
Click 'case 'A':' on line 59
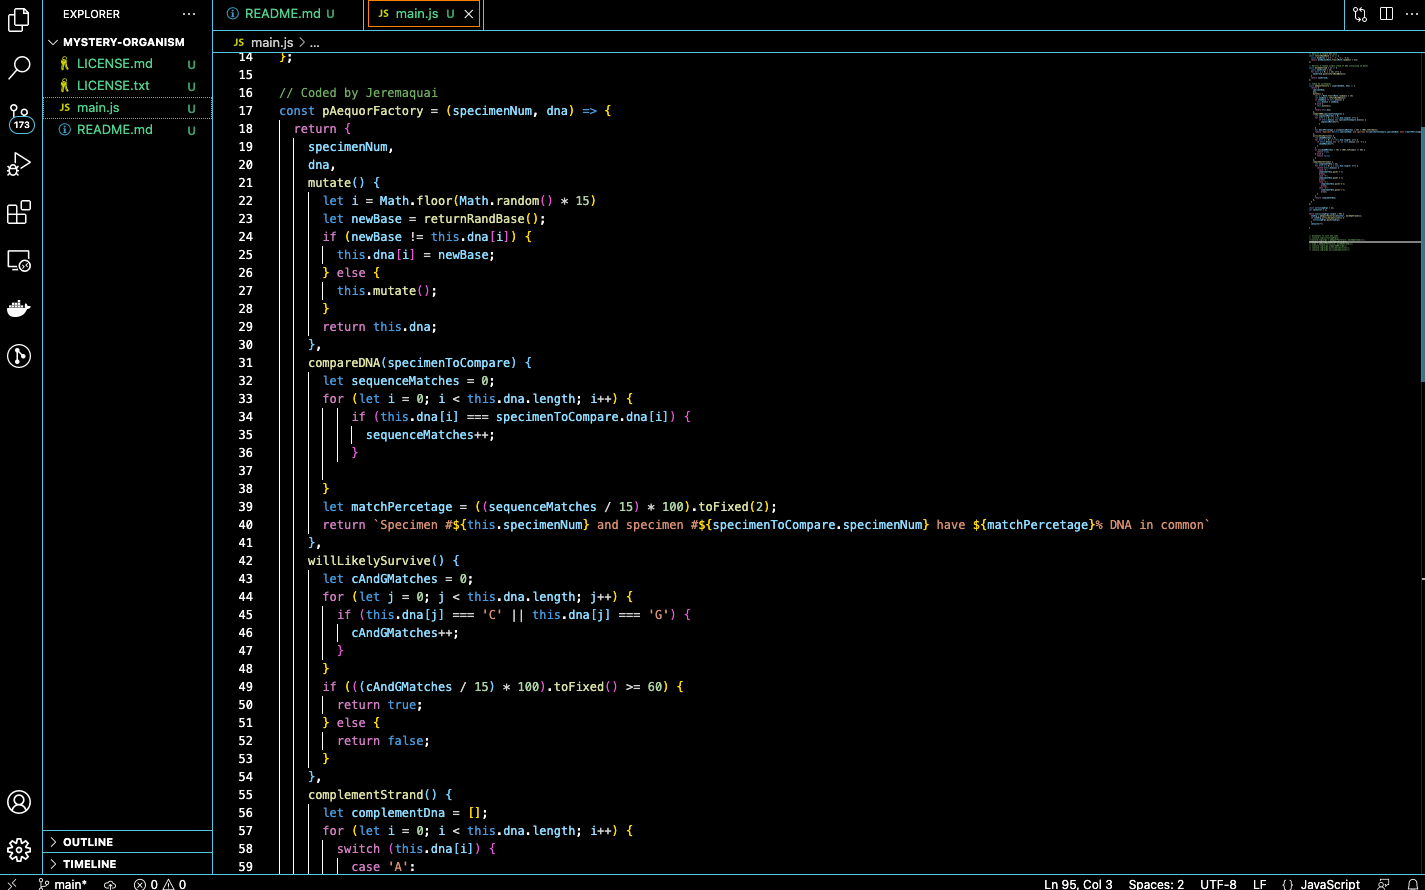tap(383, 867)
